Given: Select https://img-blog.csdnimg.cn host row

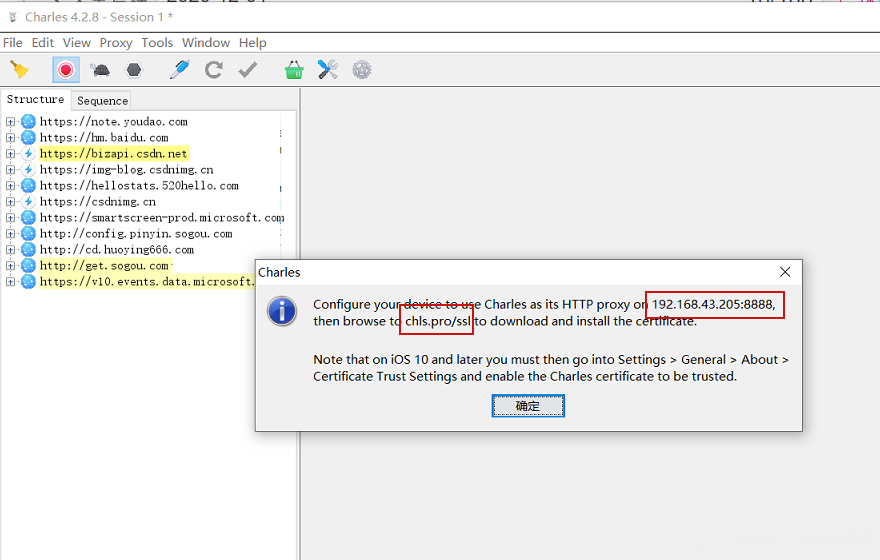Looking at the screenshot, I should (x=126, y=169).
